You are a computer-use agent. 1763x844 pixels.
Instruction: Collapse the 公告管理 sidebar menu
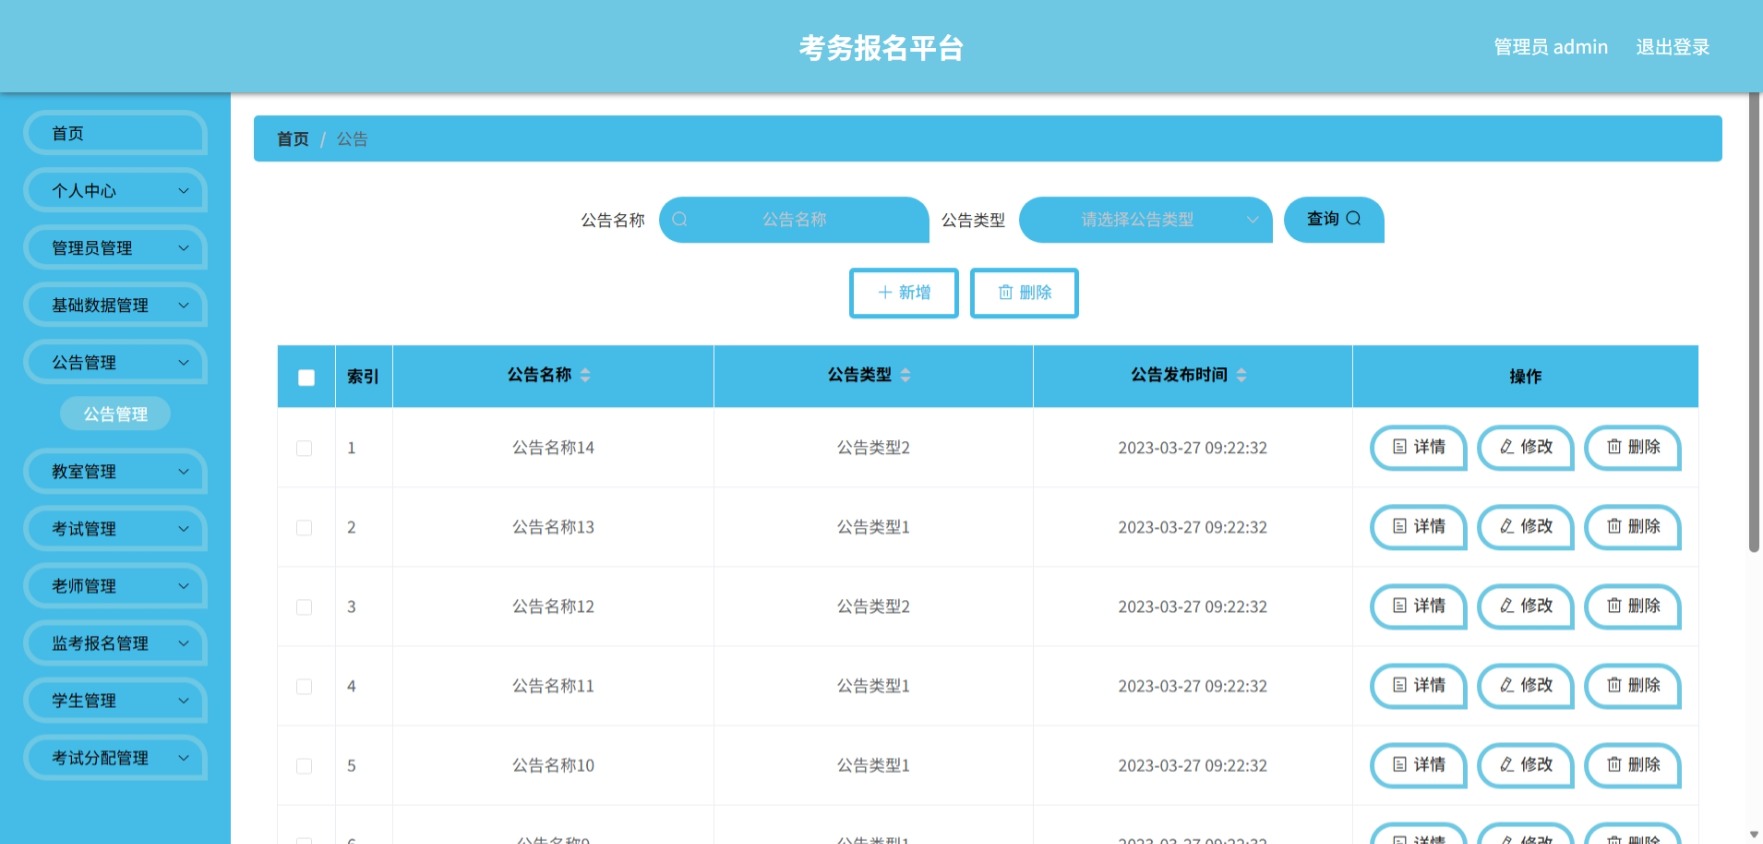click(x=115, y=362)
